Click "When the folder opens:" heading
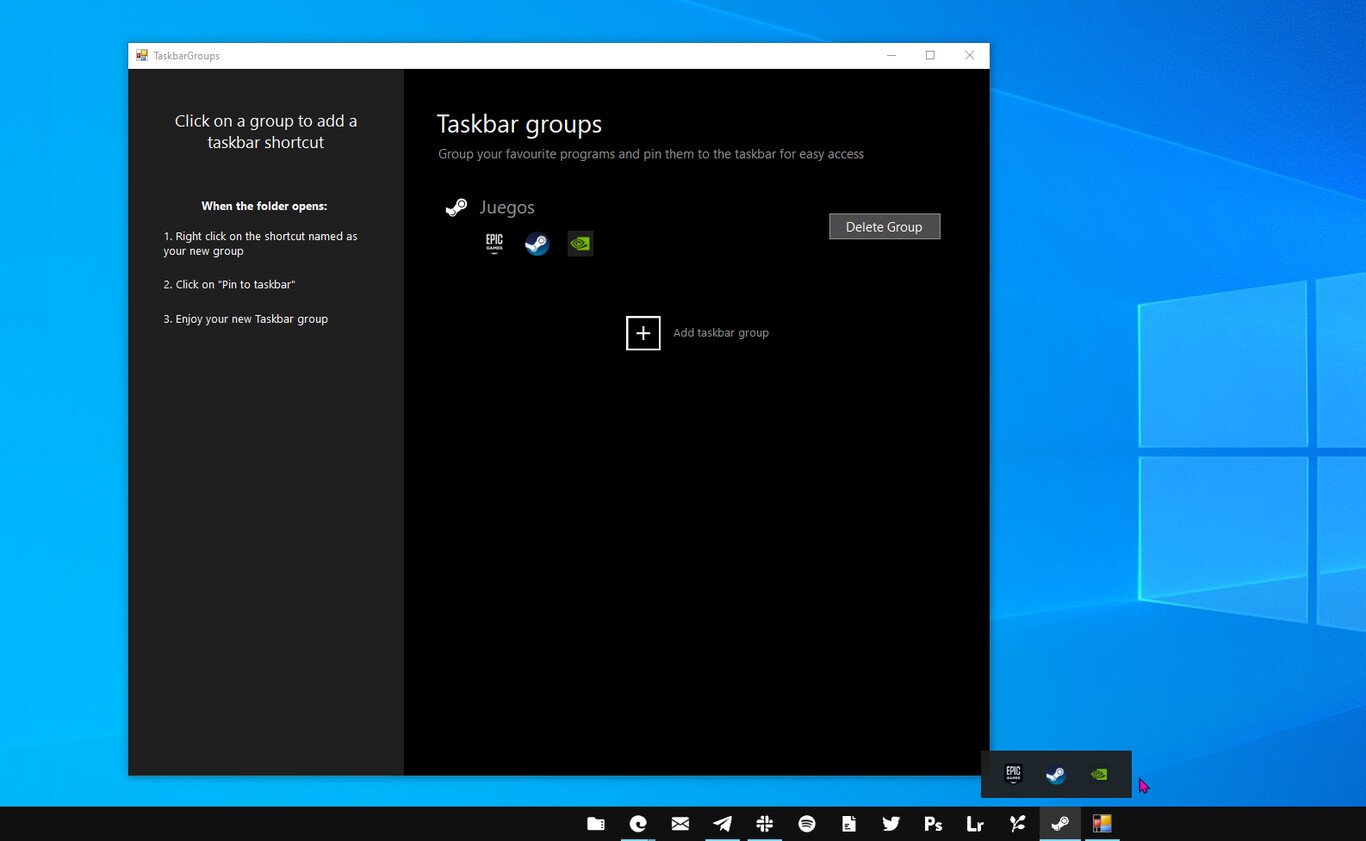This screenshot has width=1366, height=841. tap(264, 206)
